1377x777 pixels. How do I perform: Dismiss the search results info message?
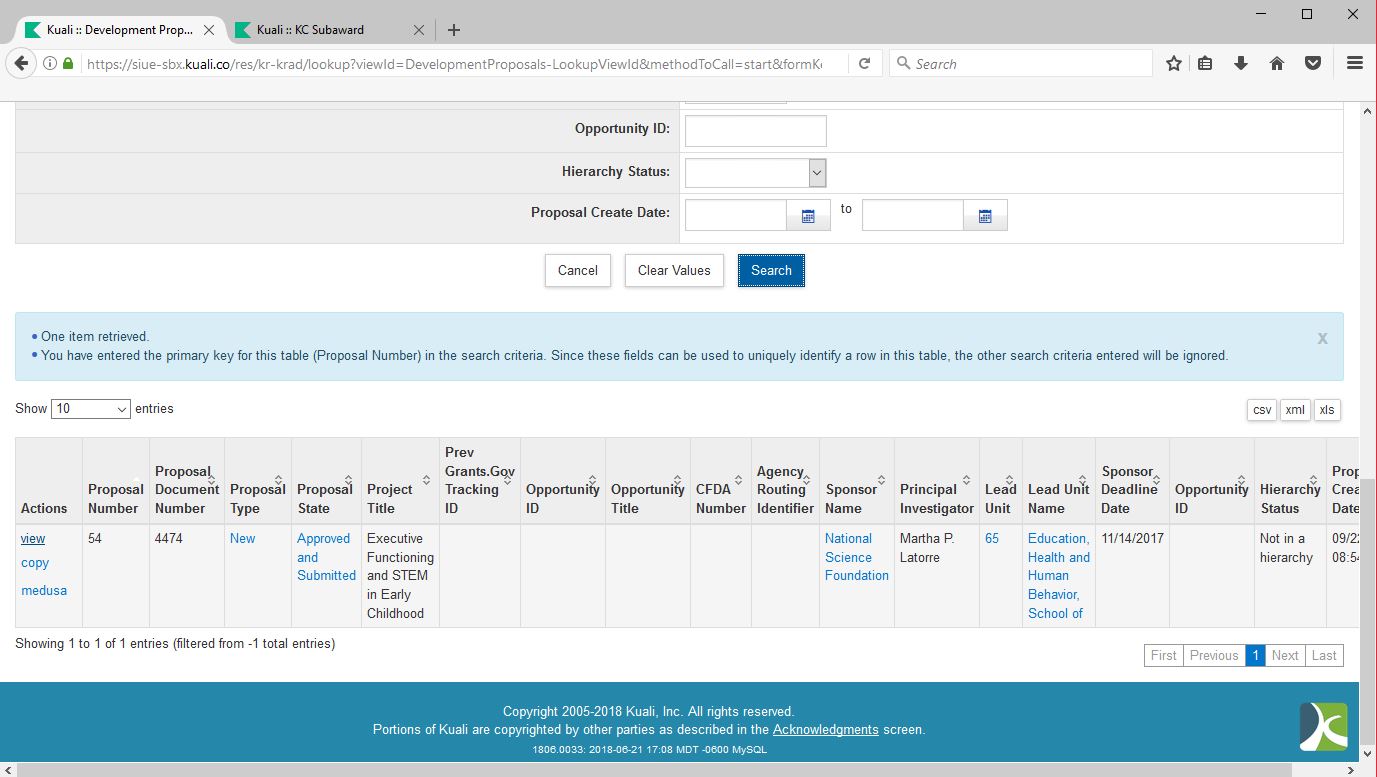coord(1322,338)
